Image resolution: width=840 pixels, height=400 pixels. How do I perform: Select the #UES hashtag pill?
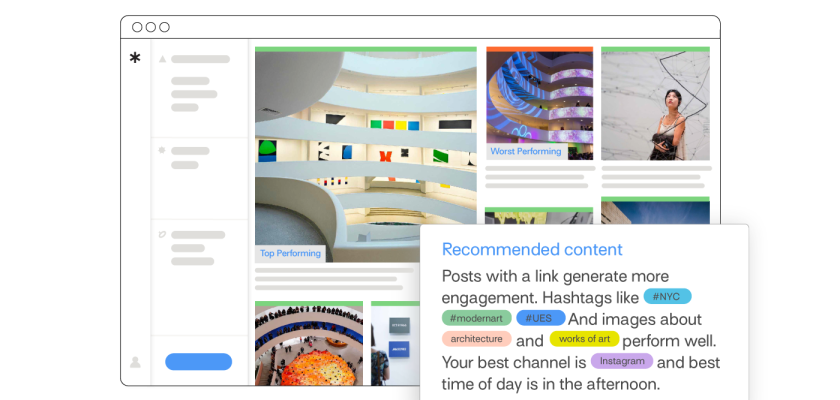pyautogui.click(x=540, y=318)
